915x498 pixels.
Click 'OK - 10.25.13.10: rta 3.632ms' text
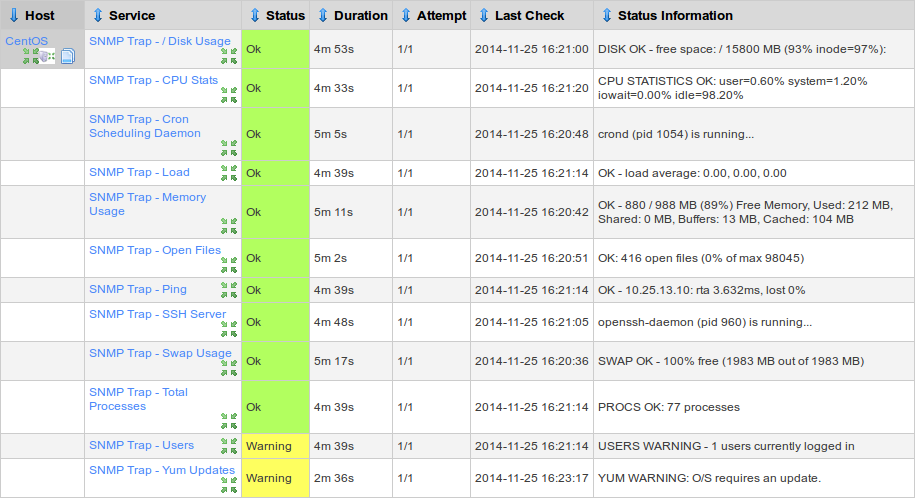[x=701, y=290]
